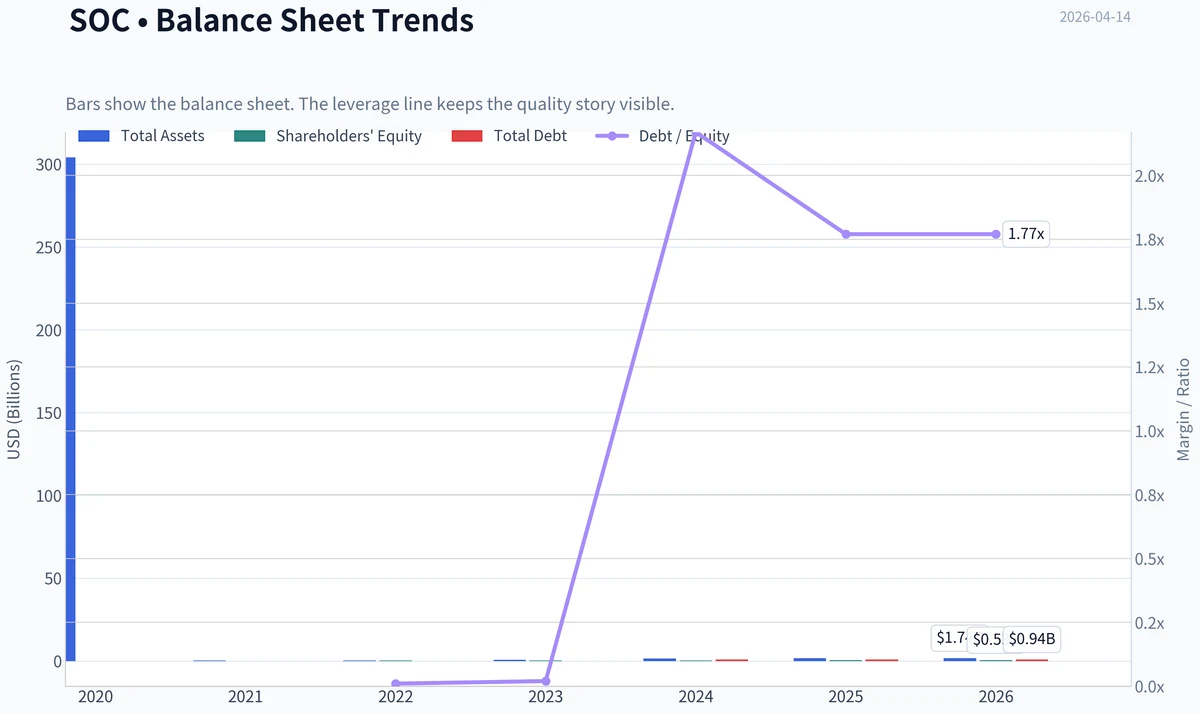Click the tall 2020 Total Assets bar
The image size is (1200, 713).
pyautogui.click(x=70, y=409)
